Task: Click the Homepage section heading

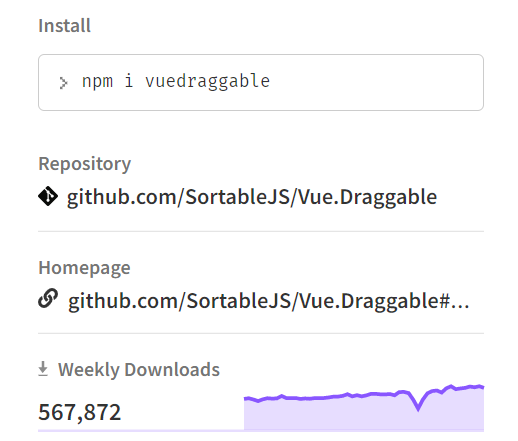Action: coord(84,268)
